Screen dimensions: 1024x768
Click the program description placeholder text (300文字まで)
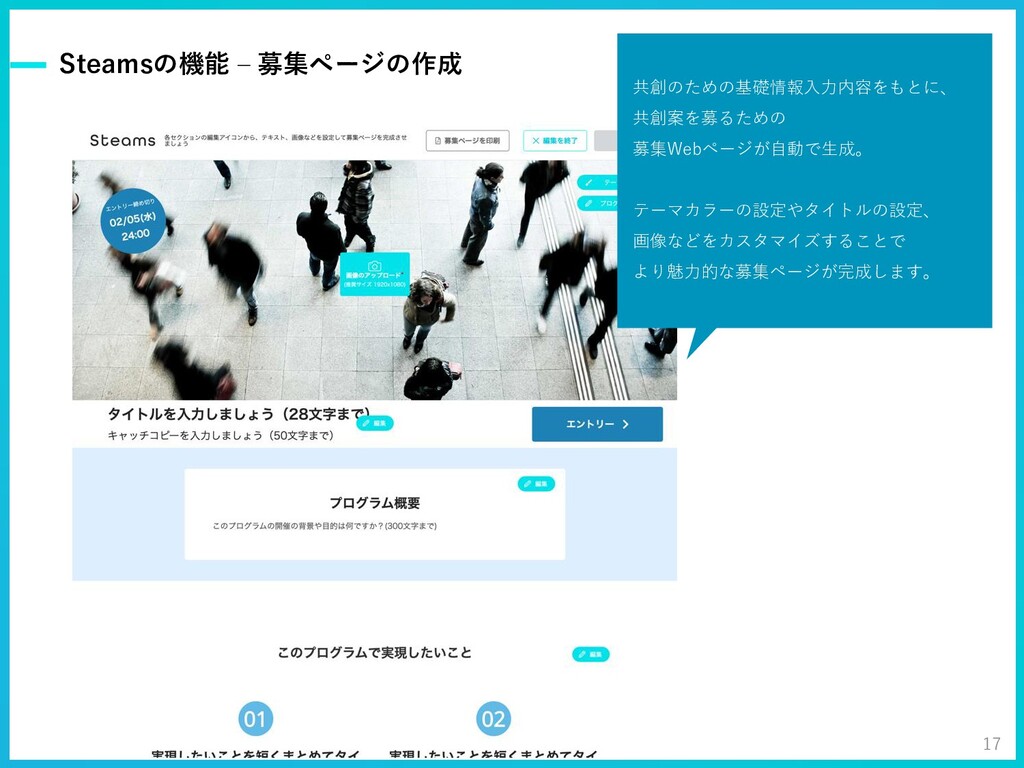pos(325,526)
